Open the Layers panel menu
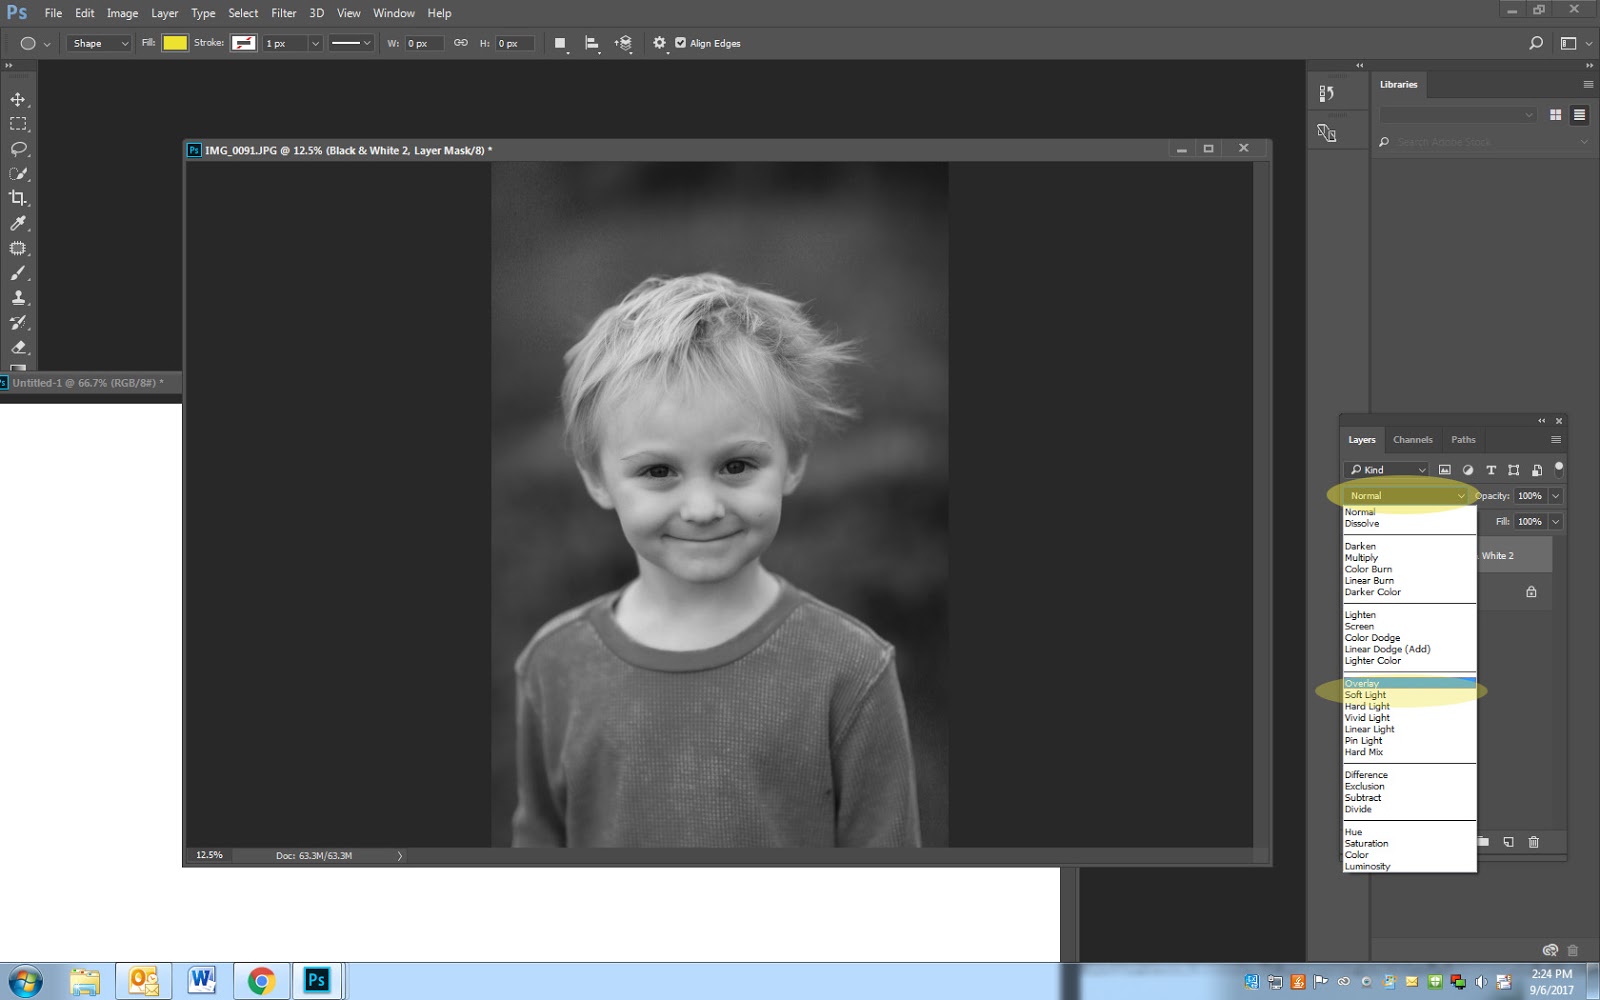Image resolution: width=1600 pixels, height=1000 pixels. click(1556, 439)
